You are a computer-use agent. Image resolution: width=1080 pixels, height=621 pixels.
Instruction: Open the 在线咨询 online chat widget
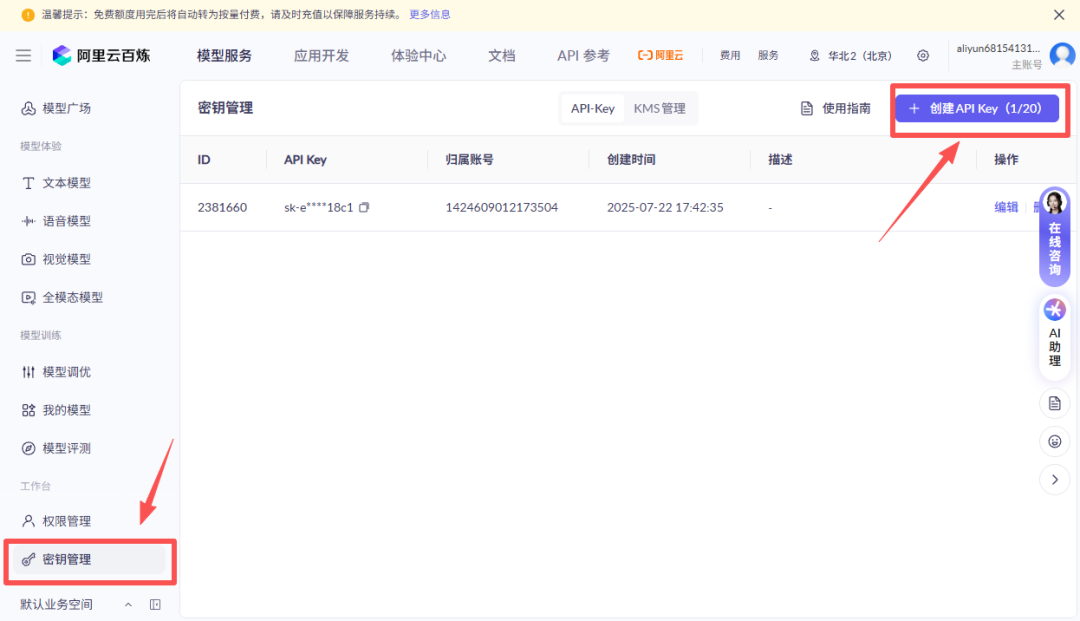tap(1054, 238)
